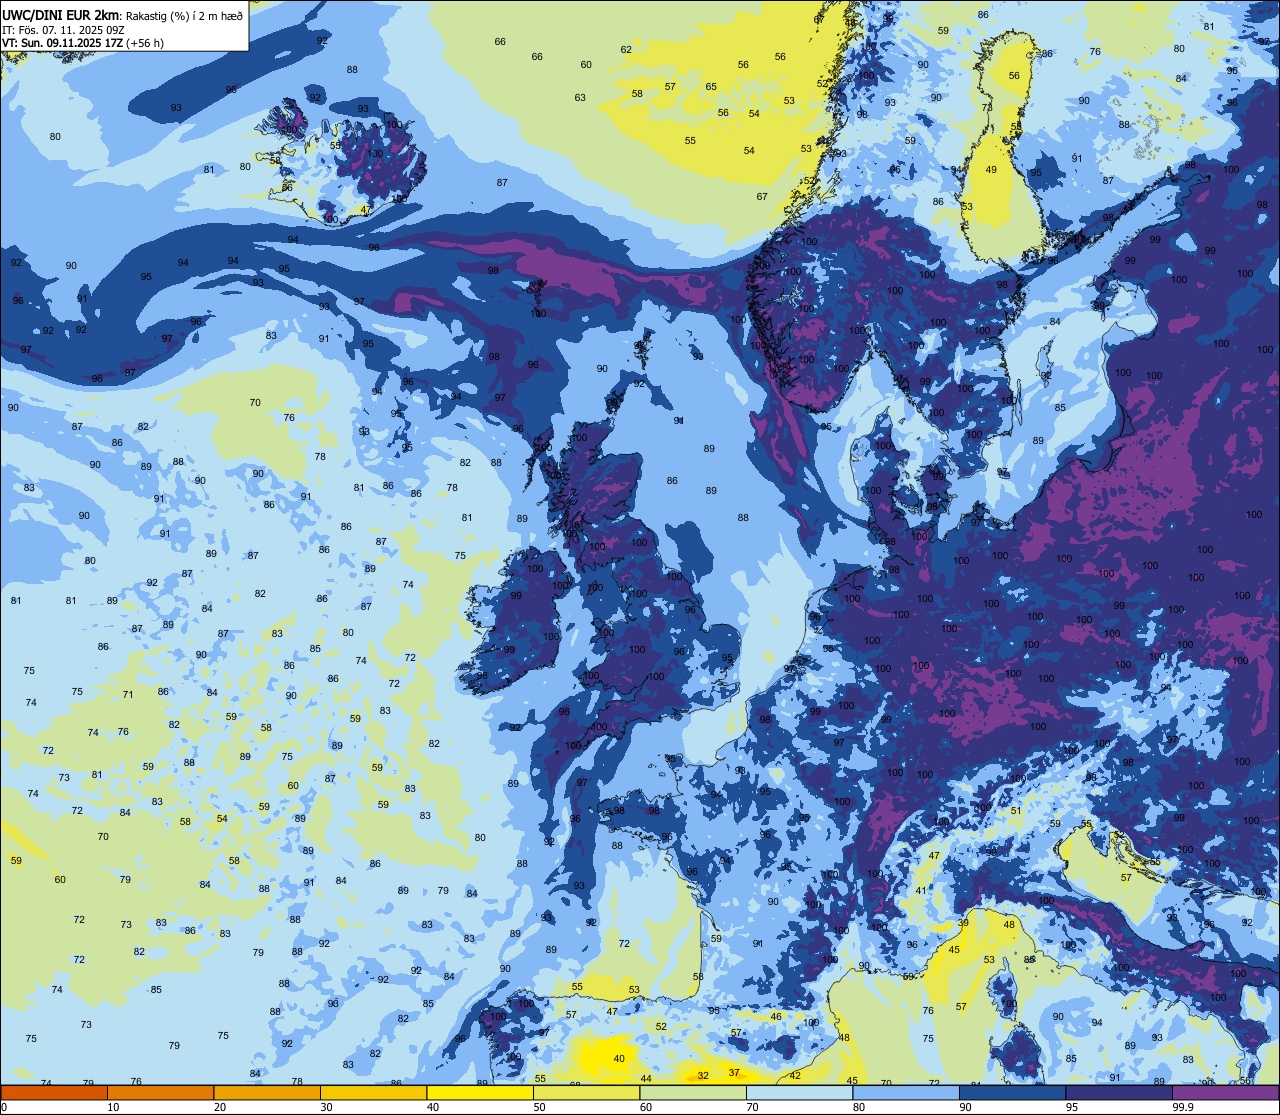Click the 80–90 light blue legend swatch
The height and width of the screenshot is (1115, 1280).
click(x=906, y=1092)
